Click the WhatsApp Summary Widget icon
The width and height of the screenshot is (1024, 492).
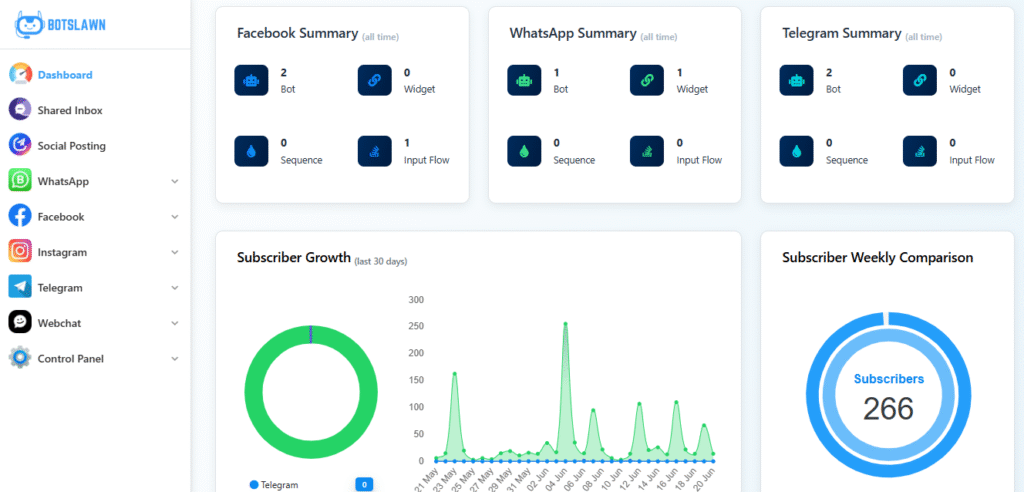pyautogui.click(x=647, y=80)
